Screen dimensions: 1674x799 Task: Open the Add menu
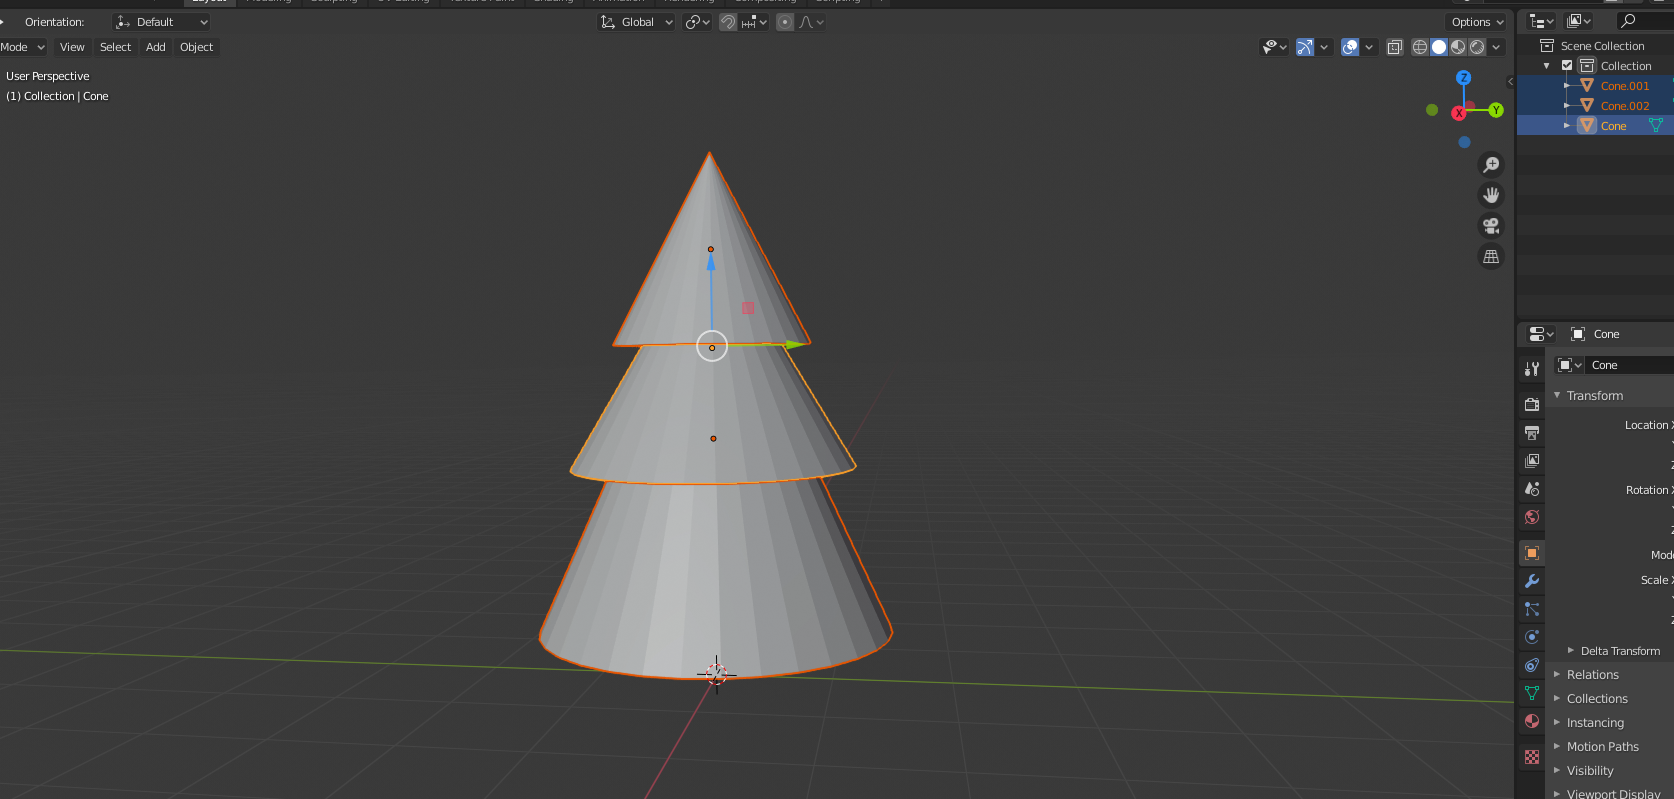coord(156,47)
